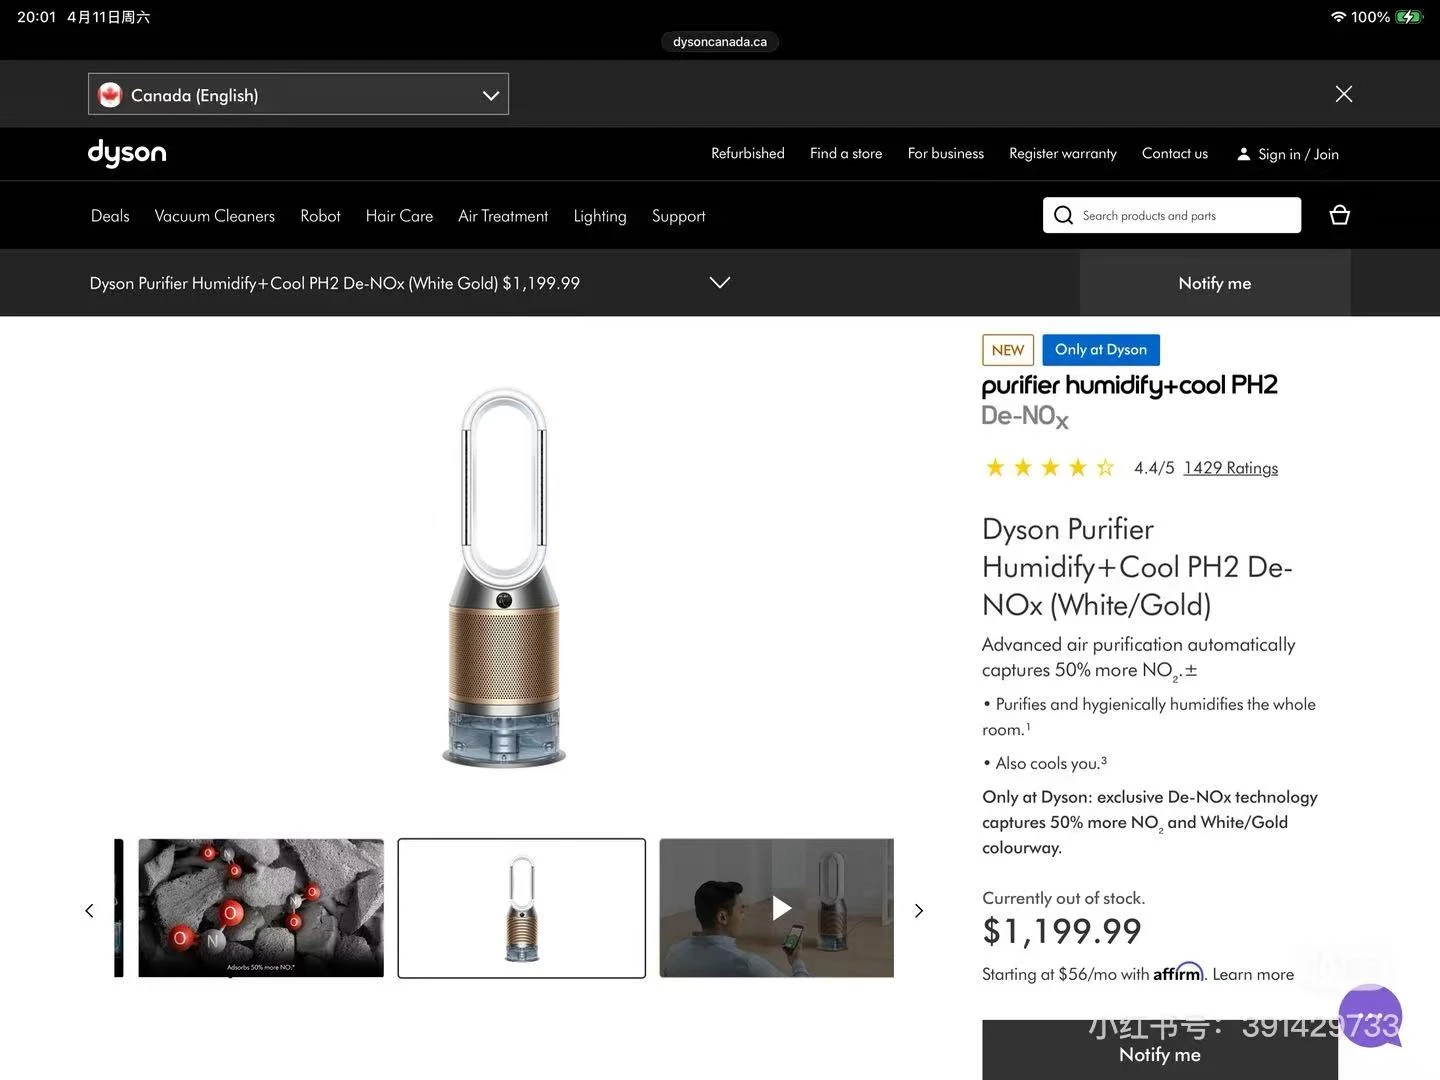Viewport: 1440px width, 1080px height.
Task: Go to previous carousel thumbnail arrow
Action: click(x=89, y=910)
